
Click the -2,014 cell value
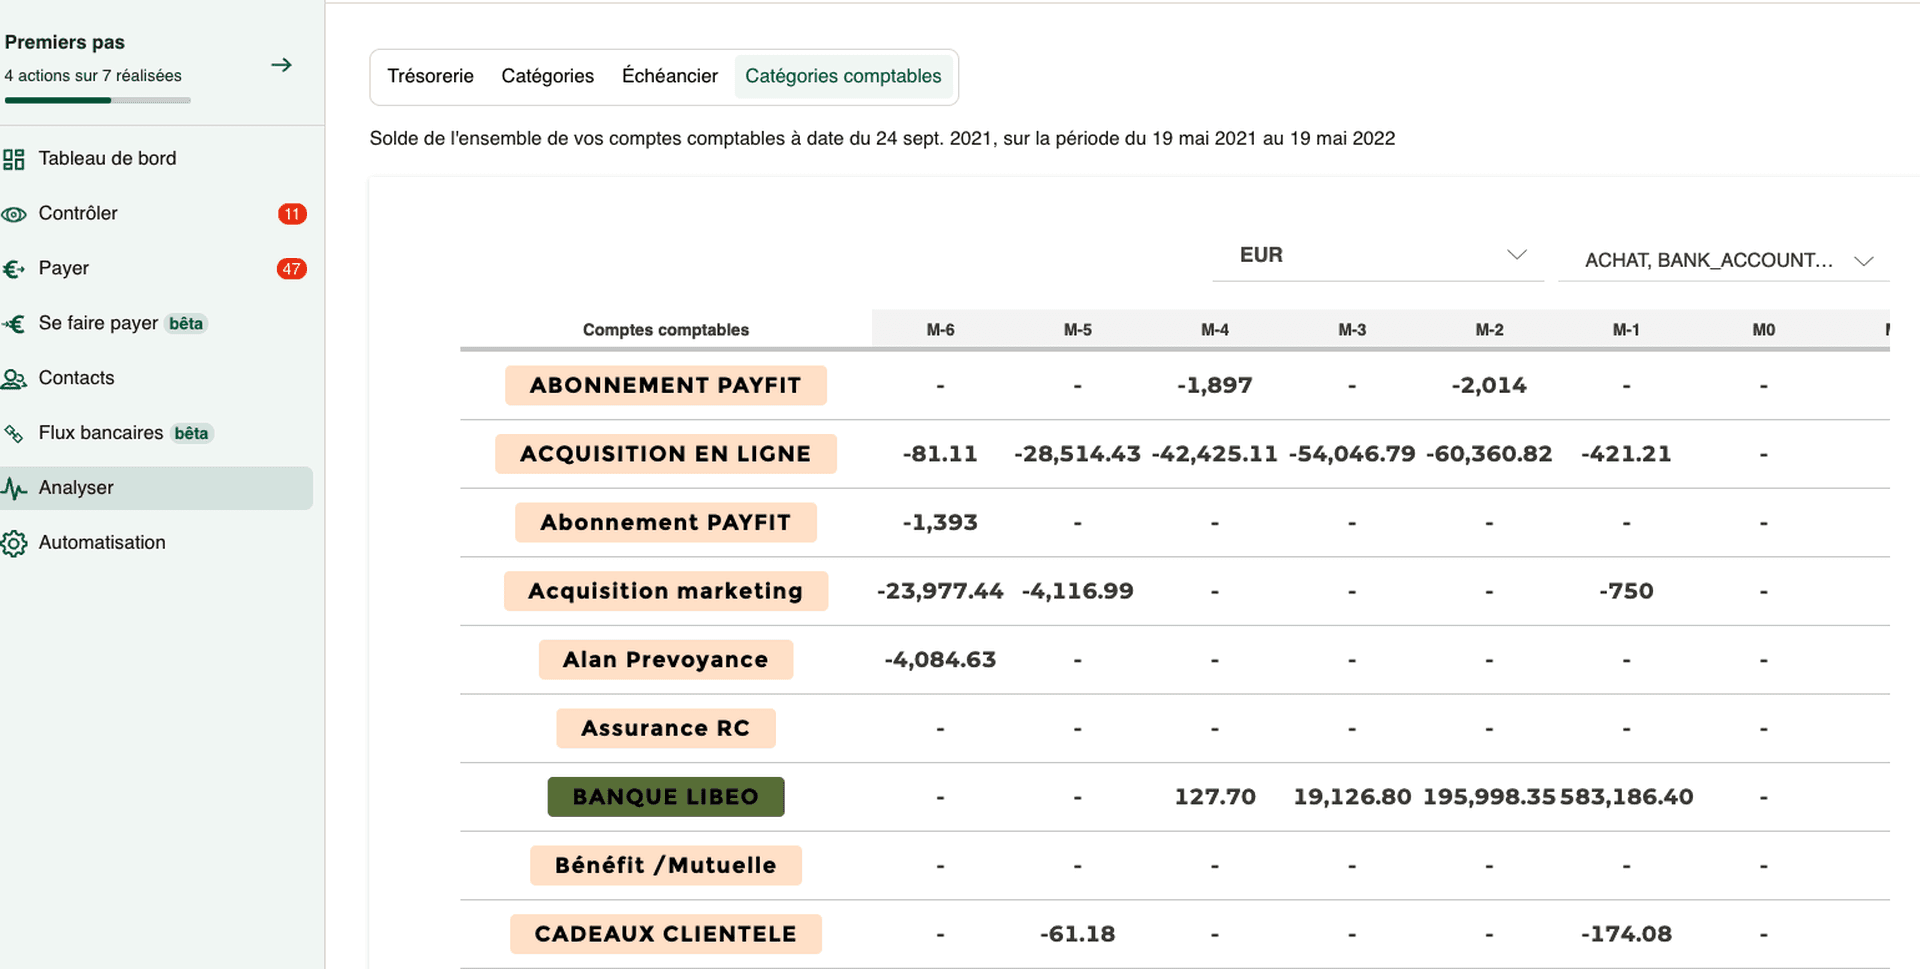click(x=1489, y=385)
